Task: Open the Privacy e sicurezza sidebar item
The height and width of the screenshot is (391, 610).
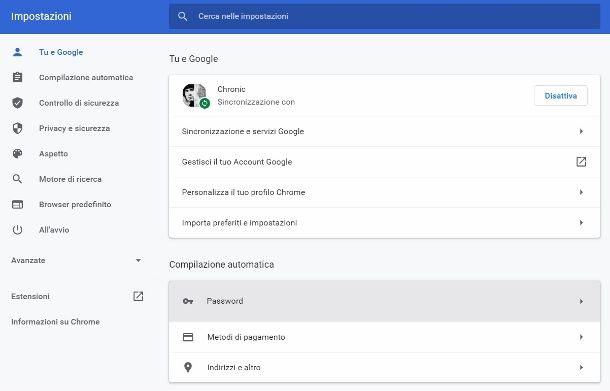Action: pyautogui.click(x=74, y=128)
